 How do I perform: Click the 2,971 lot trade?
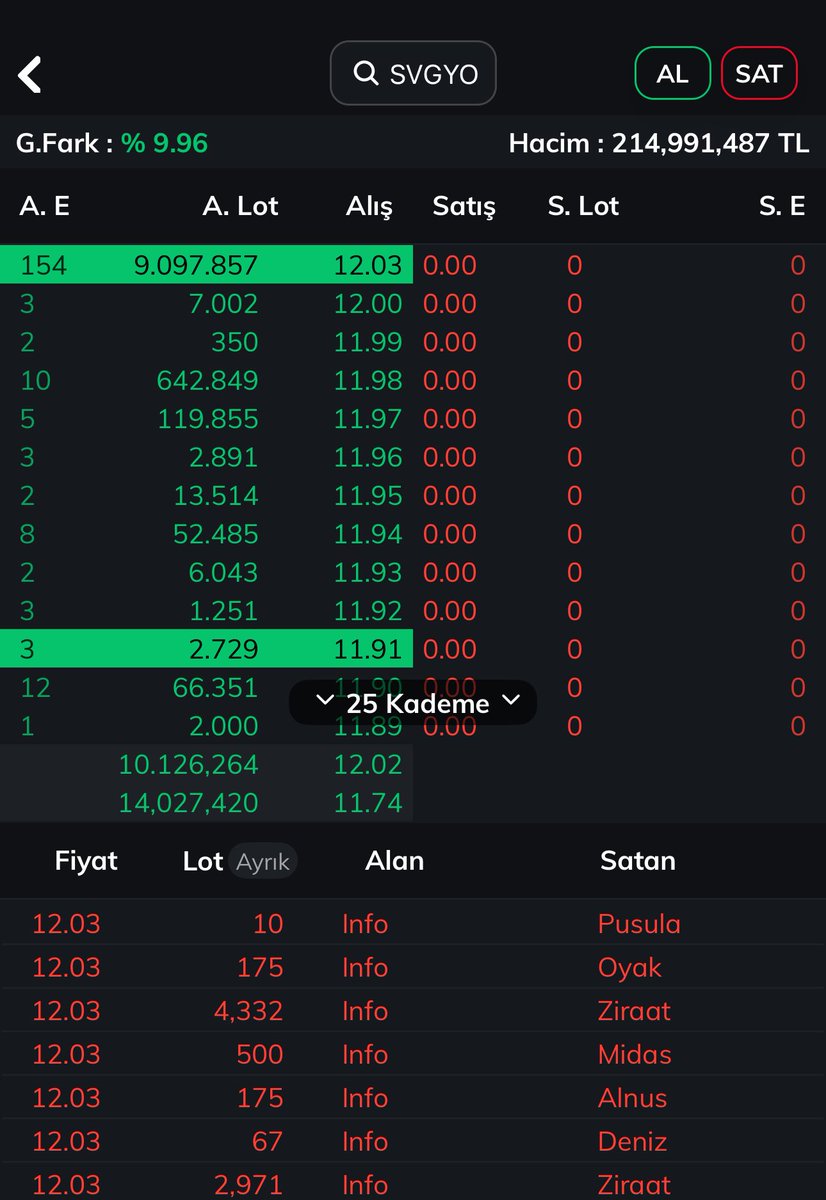point(248,1185)
